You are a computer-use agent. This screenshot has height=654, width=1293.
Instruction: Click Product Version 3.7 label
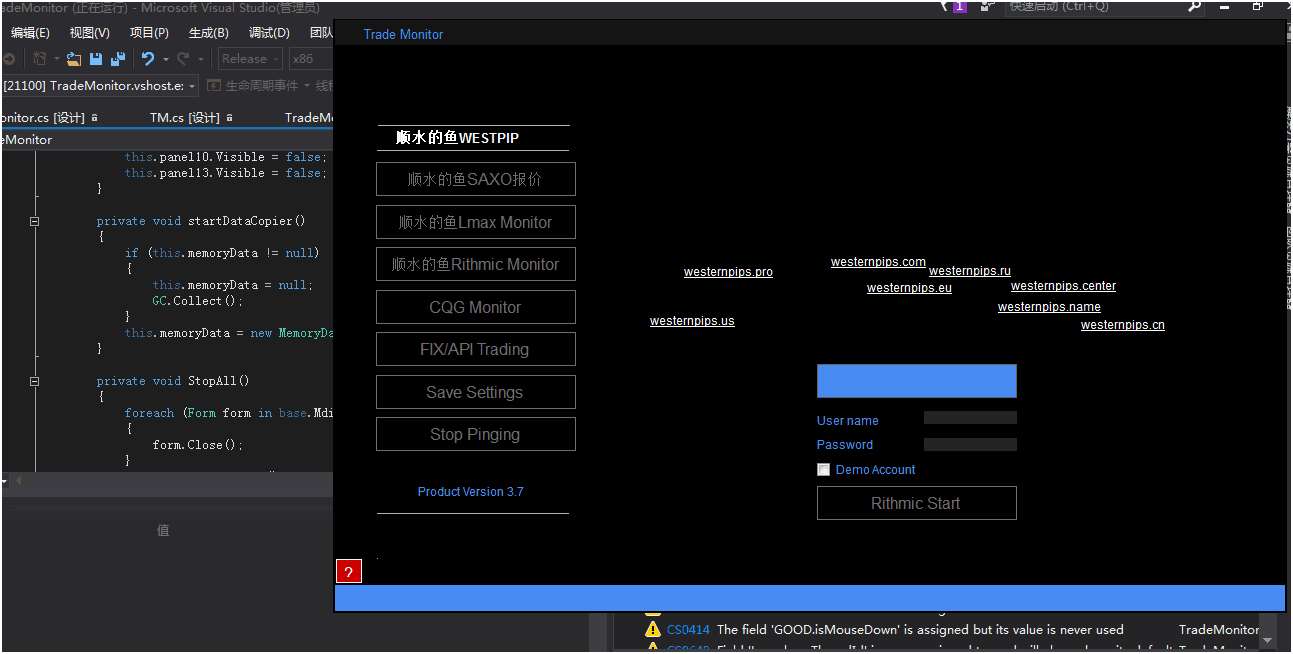coord(470,492)
